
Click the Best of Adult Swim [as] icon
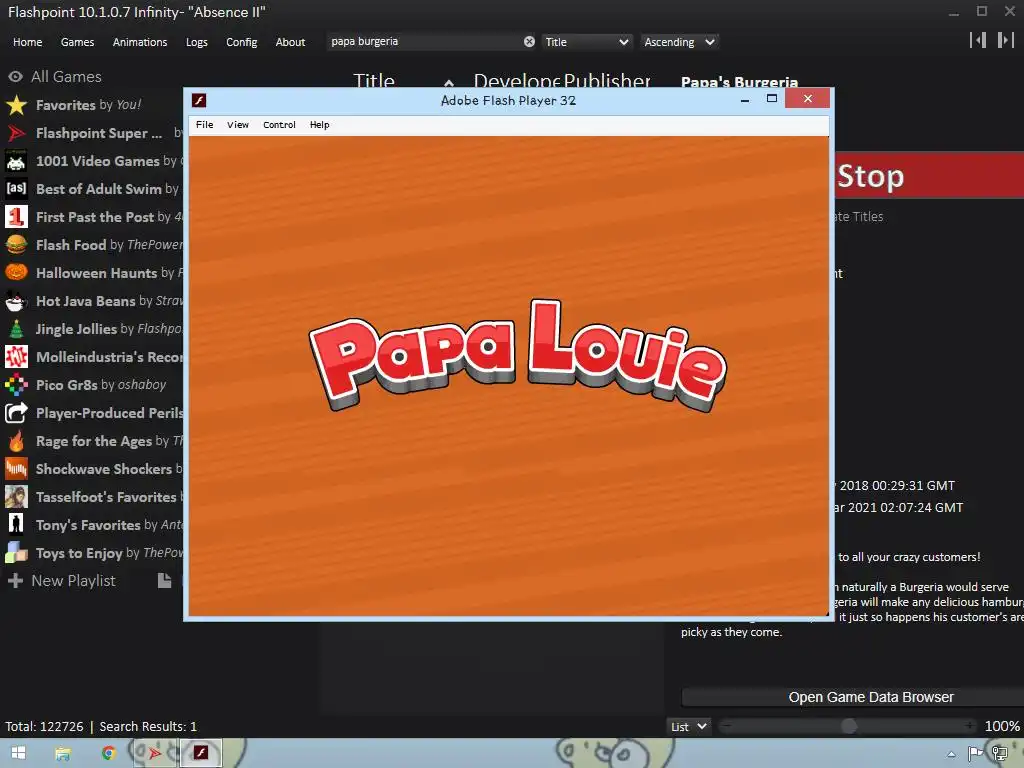16,189
